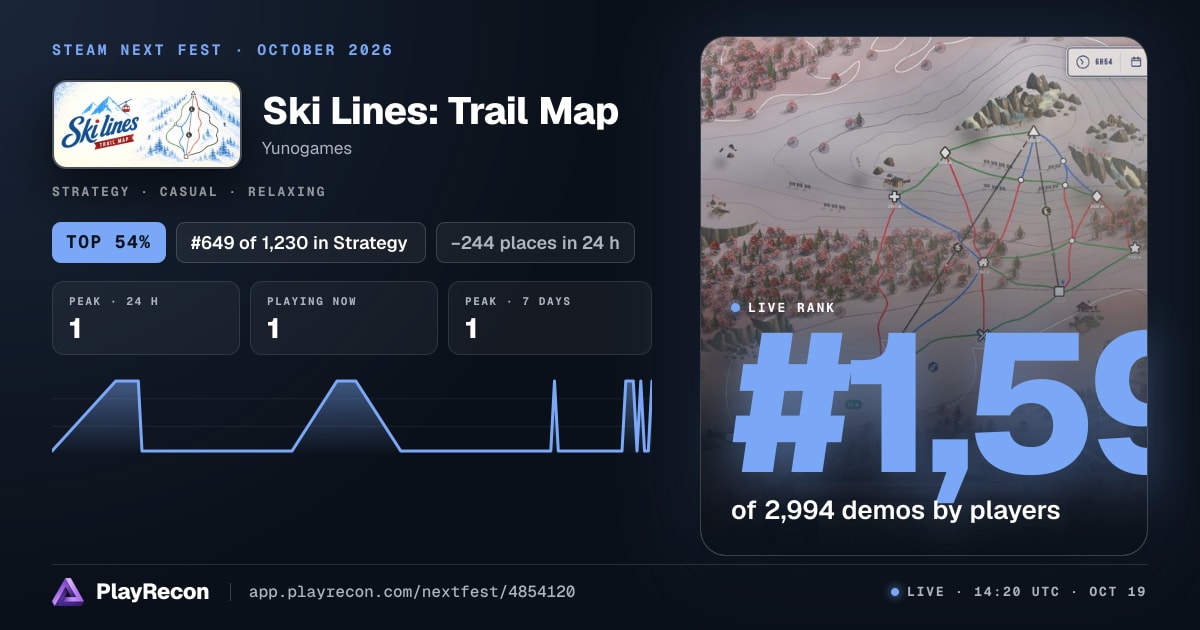This screenshot has width=1200, height=630.
Task: Click the PLAYING NOW stat card
Action: (x=344, y=318)
